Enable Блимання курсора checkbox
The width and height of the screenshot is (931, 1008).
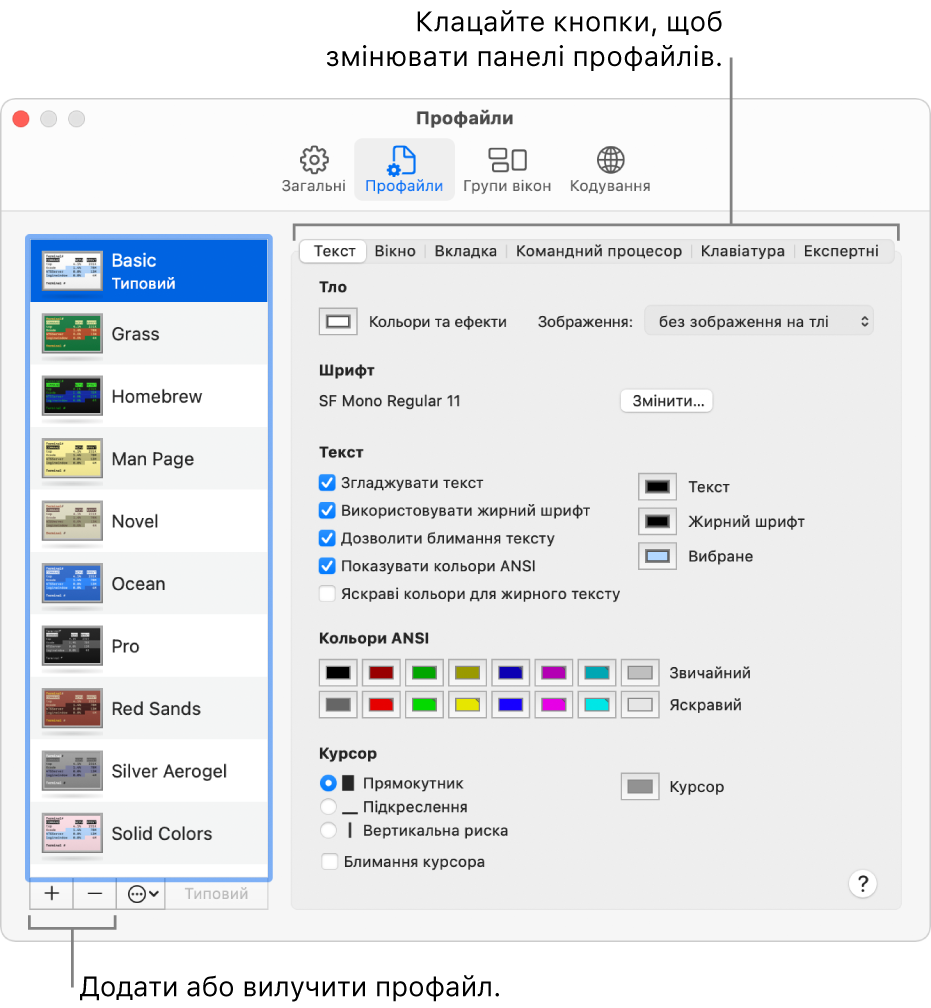[x=329, y=861]
